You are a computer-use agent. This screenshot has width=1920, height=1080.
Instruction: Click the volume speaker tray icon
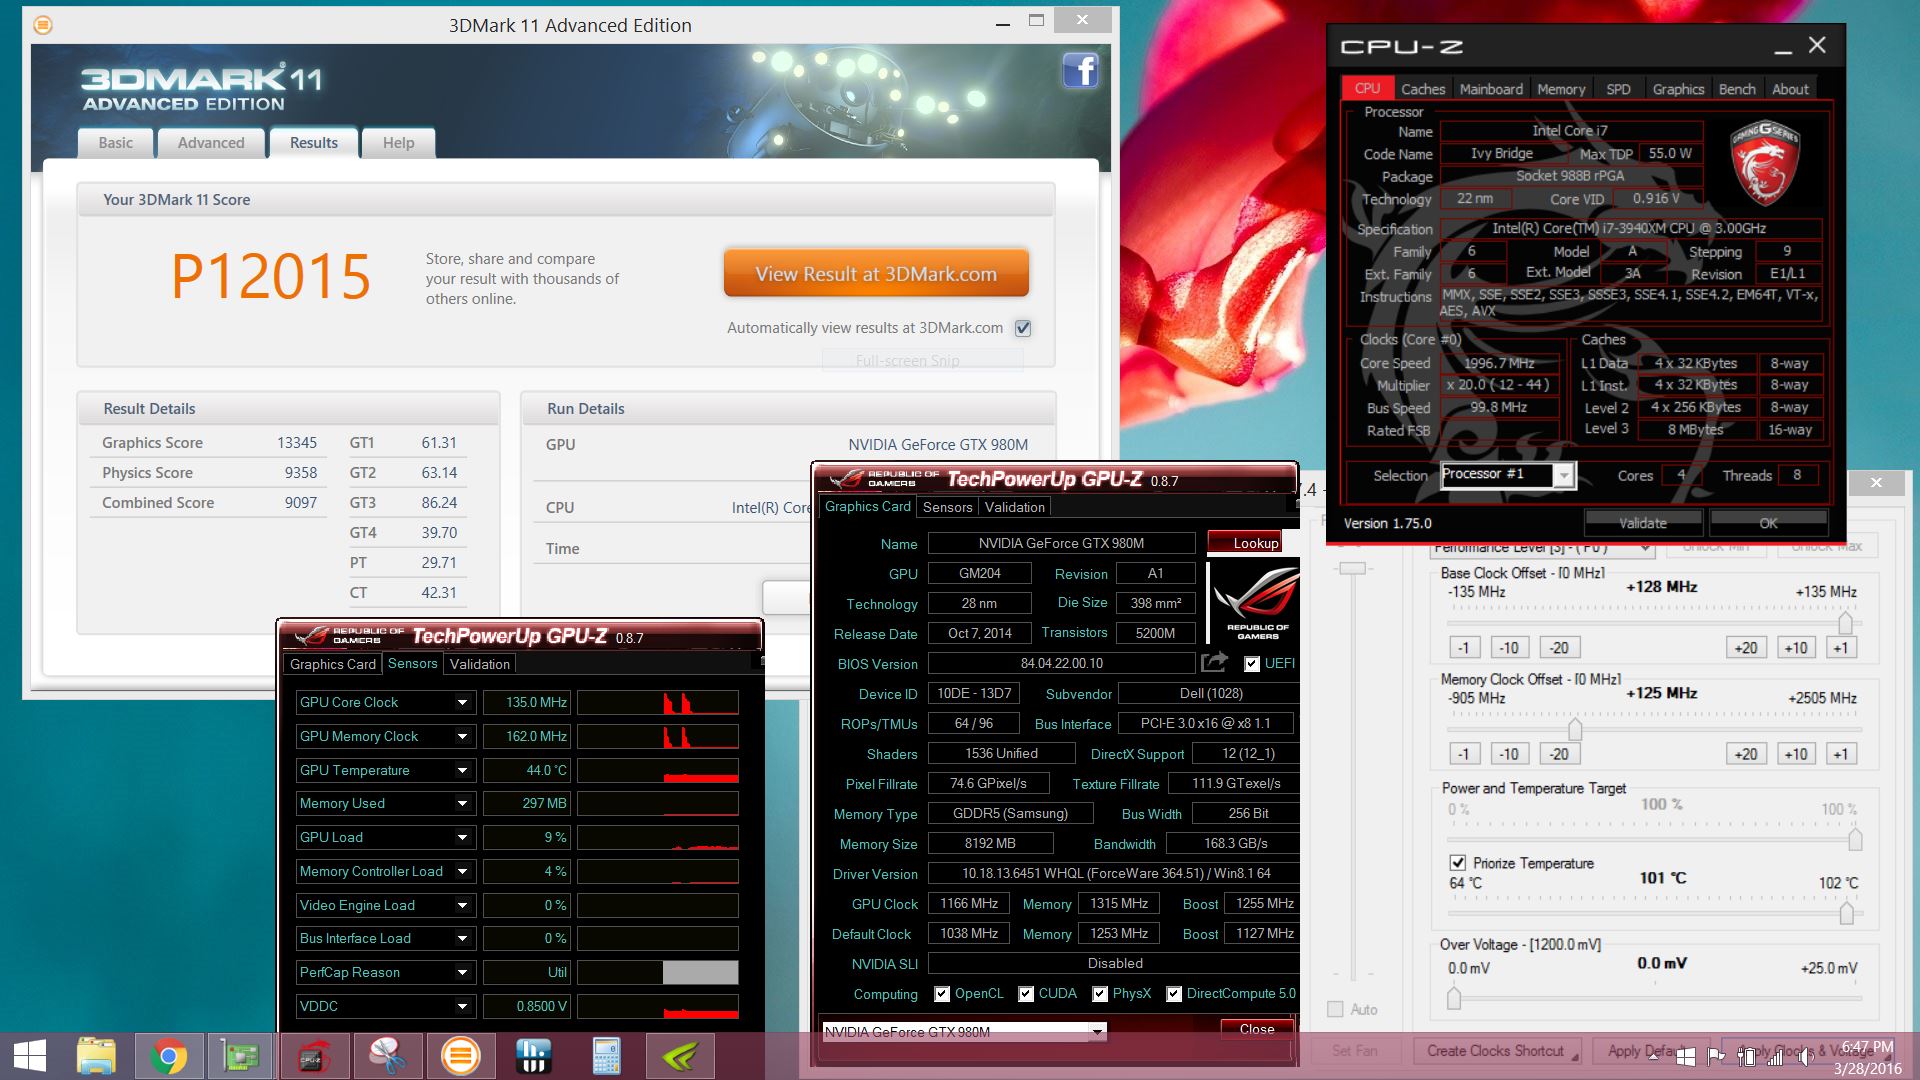click(x=1805, y=1057)
